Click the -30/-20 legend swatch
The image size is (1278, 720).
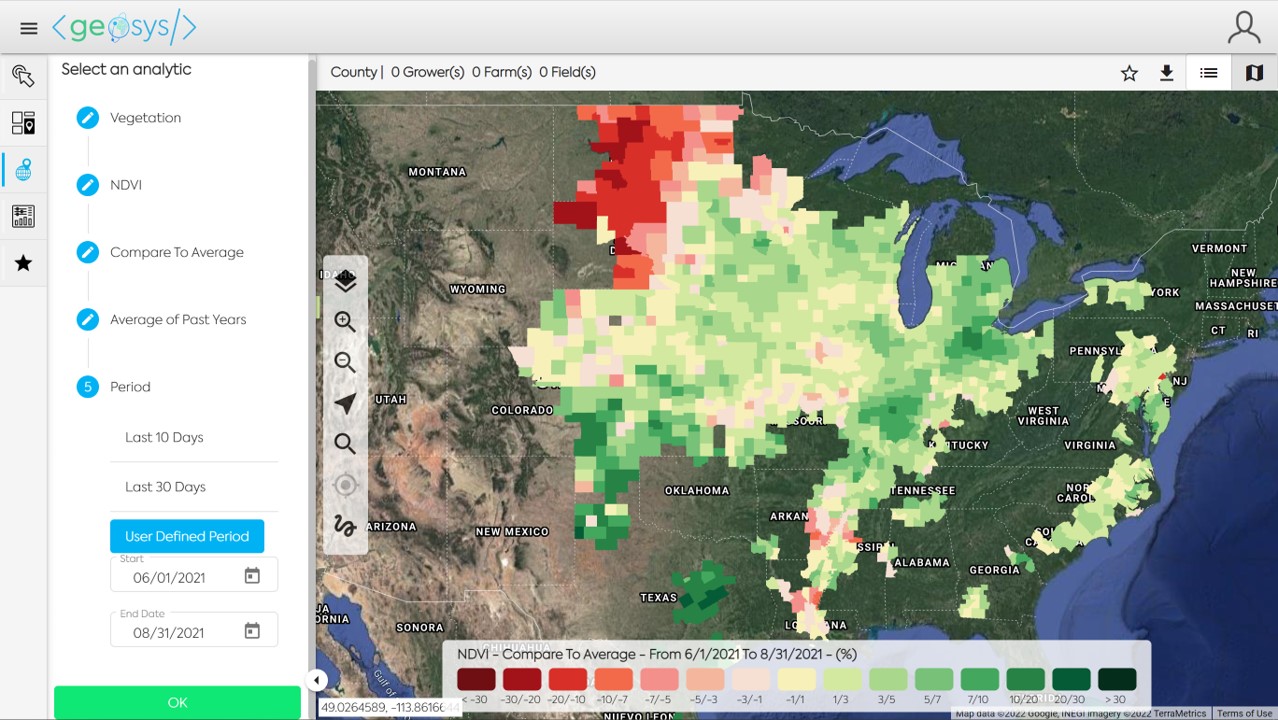tap(522, 679)
